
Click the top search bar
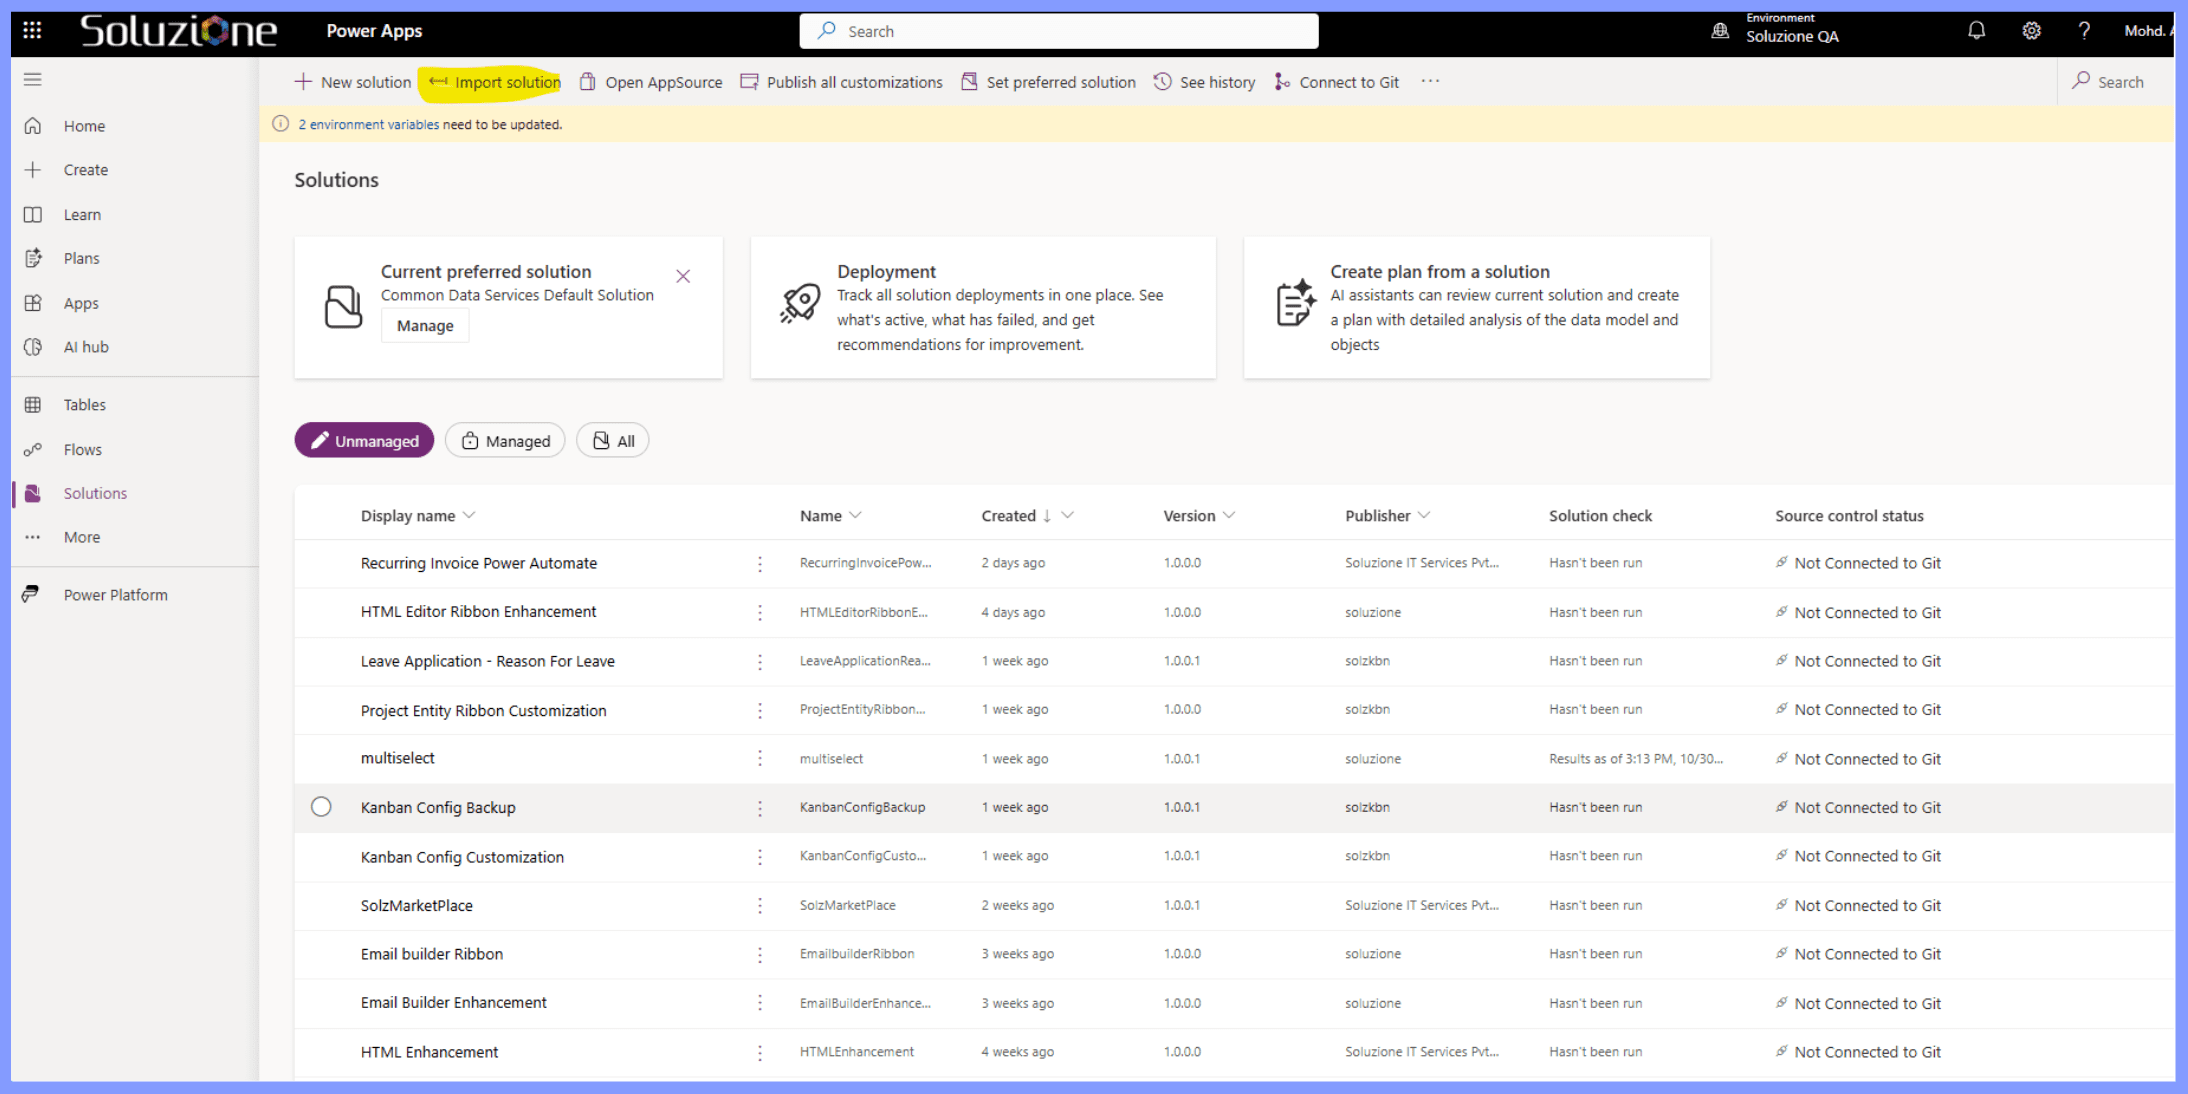pyautogui.click(x=1058, y=30)
